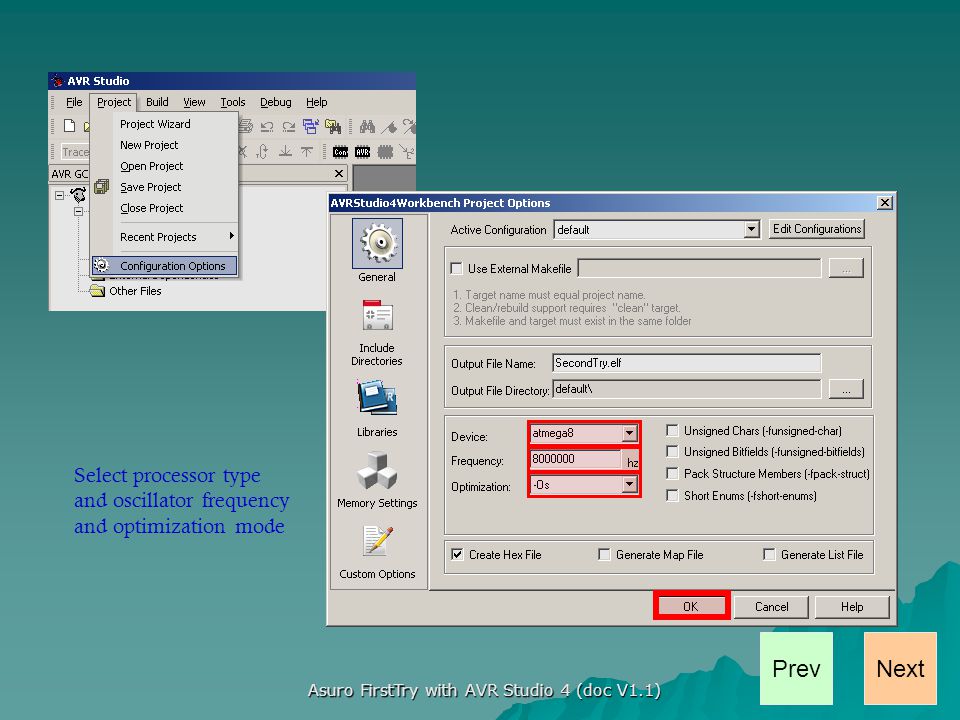Image resolution: width=960 pixels, height=720 pixels.
Task: Open the File menu
Action: point(74,102)
